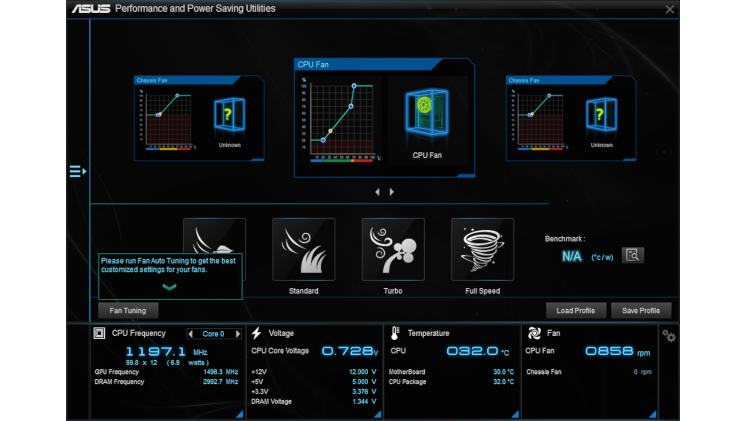
Task: Go to next fan with right arrow
Action: (x=392, y=192)
